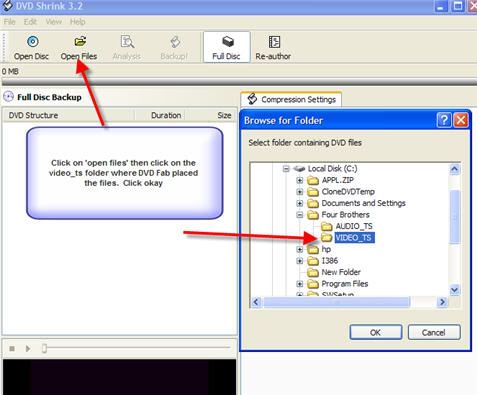Click the dialog's help question mark button
This screenshot has width=477, height=395.
[x=444, y=120]
